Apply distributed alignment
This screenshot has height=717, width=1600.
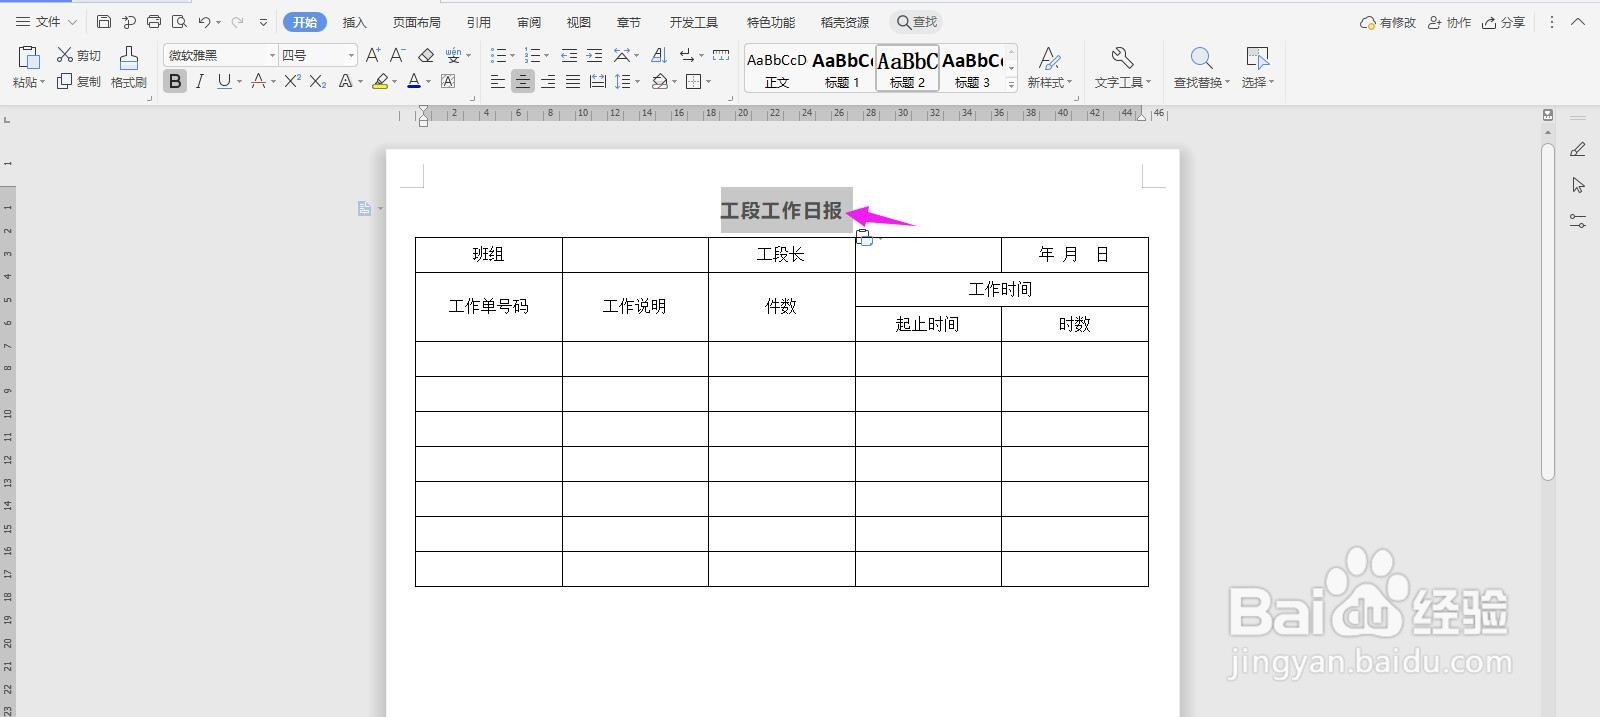[598, 82]
